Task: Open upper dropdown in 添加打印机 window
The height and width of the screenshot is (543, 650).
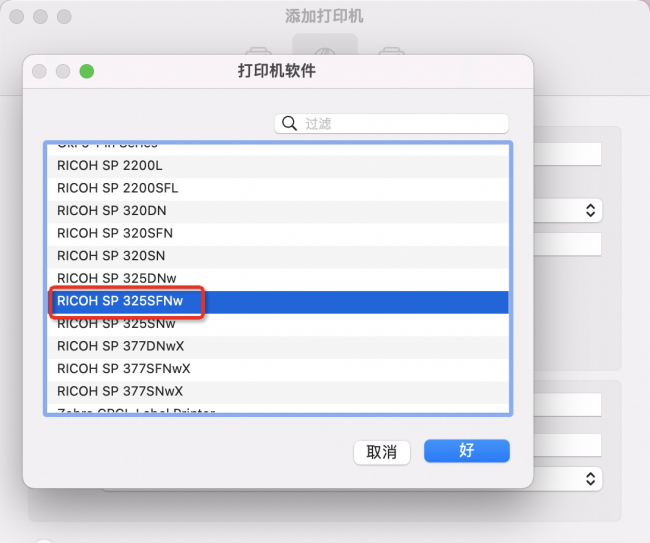Action: (x=567, y=210)
